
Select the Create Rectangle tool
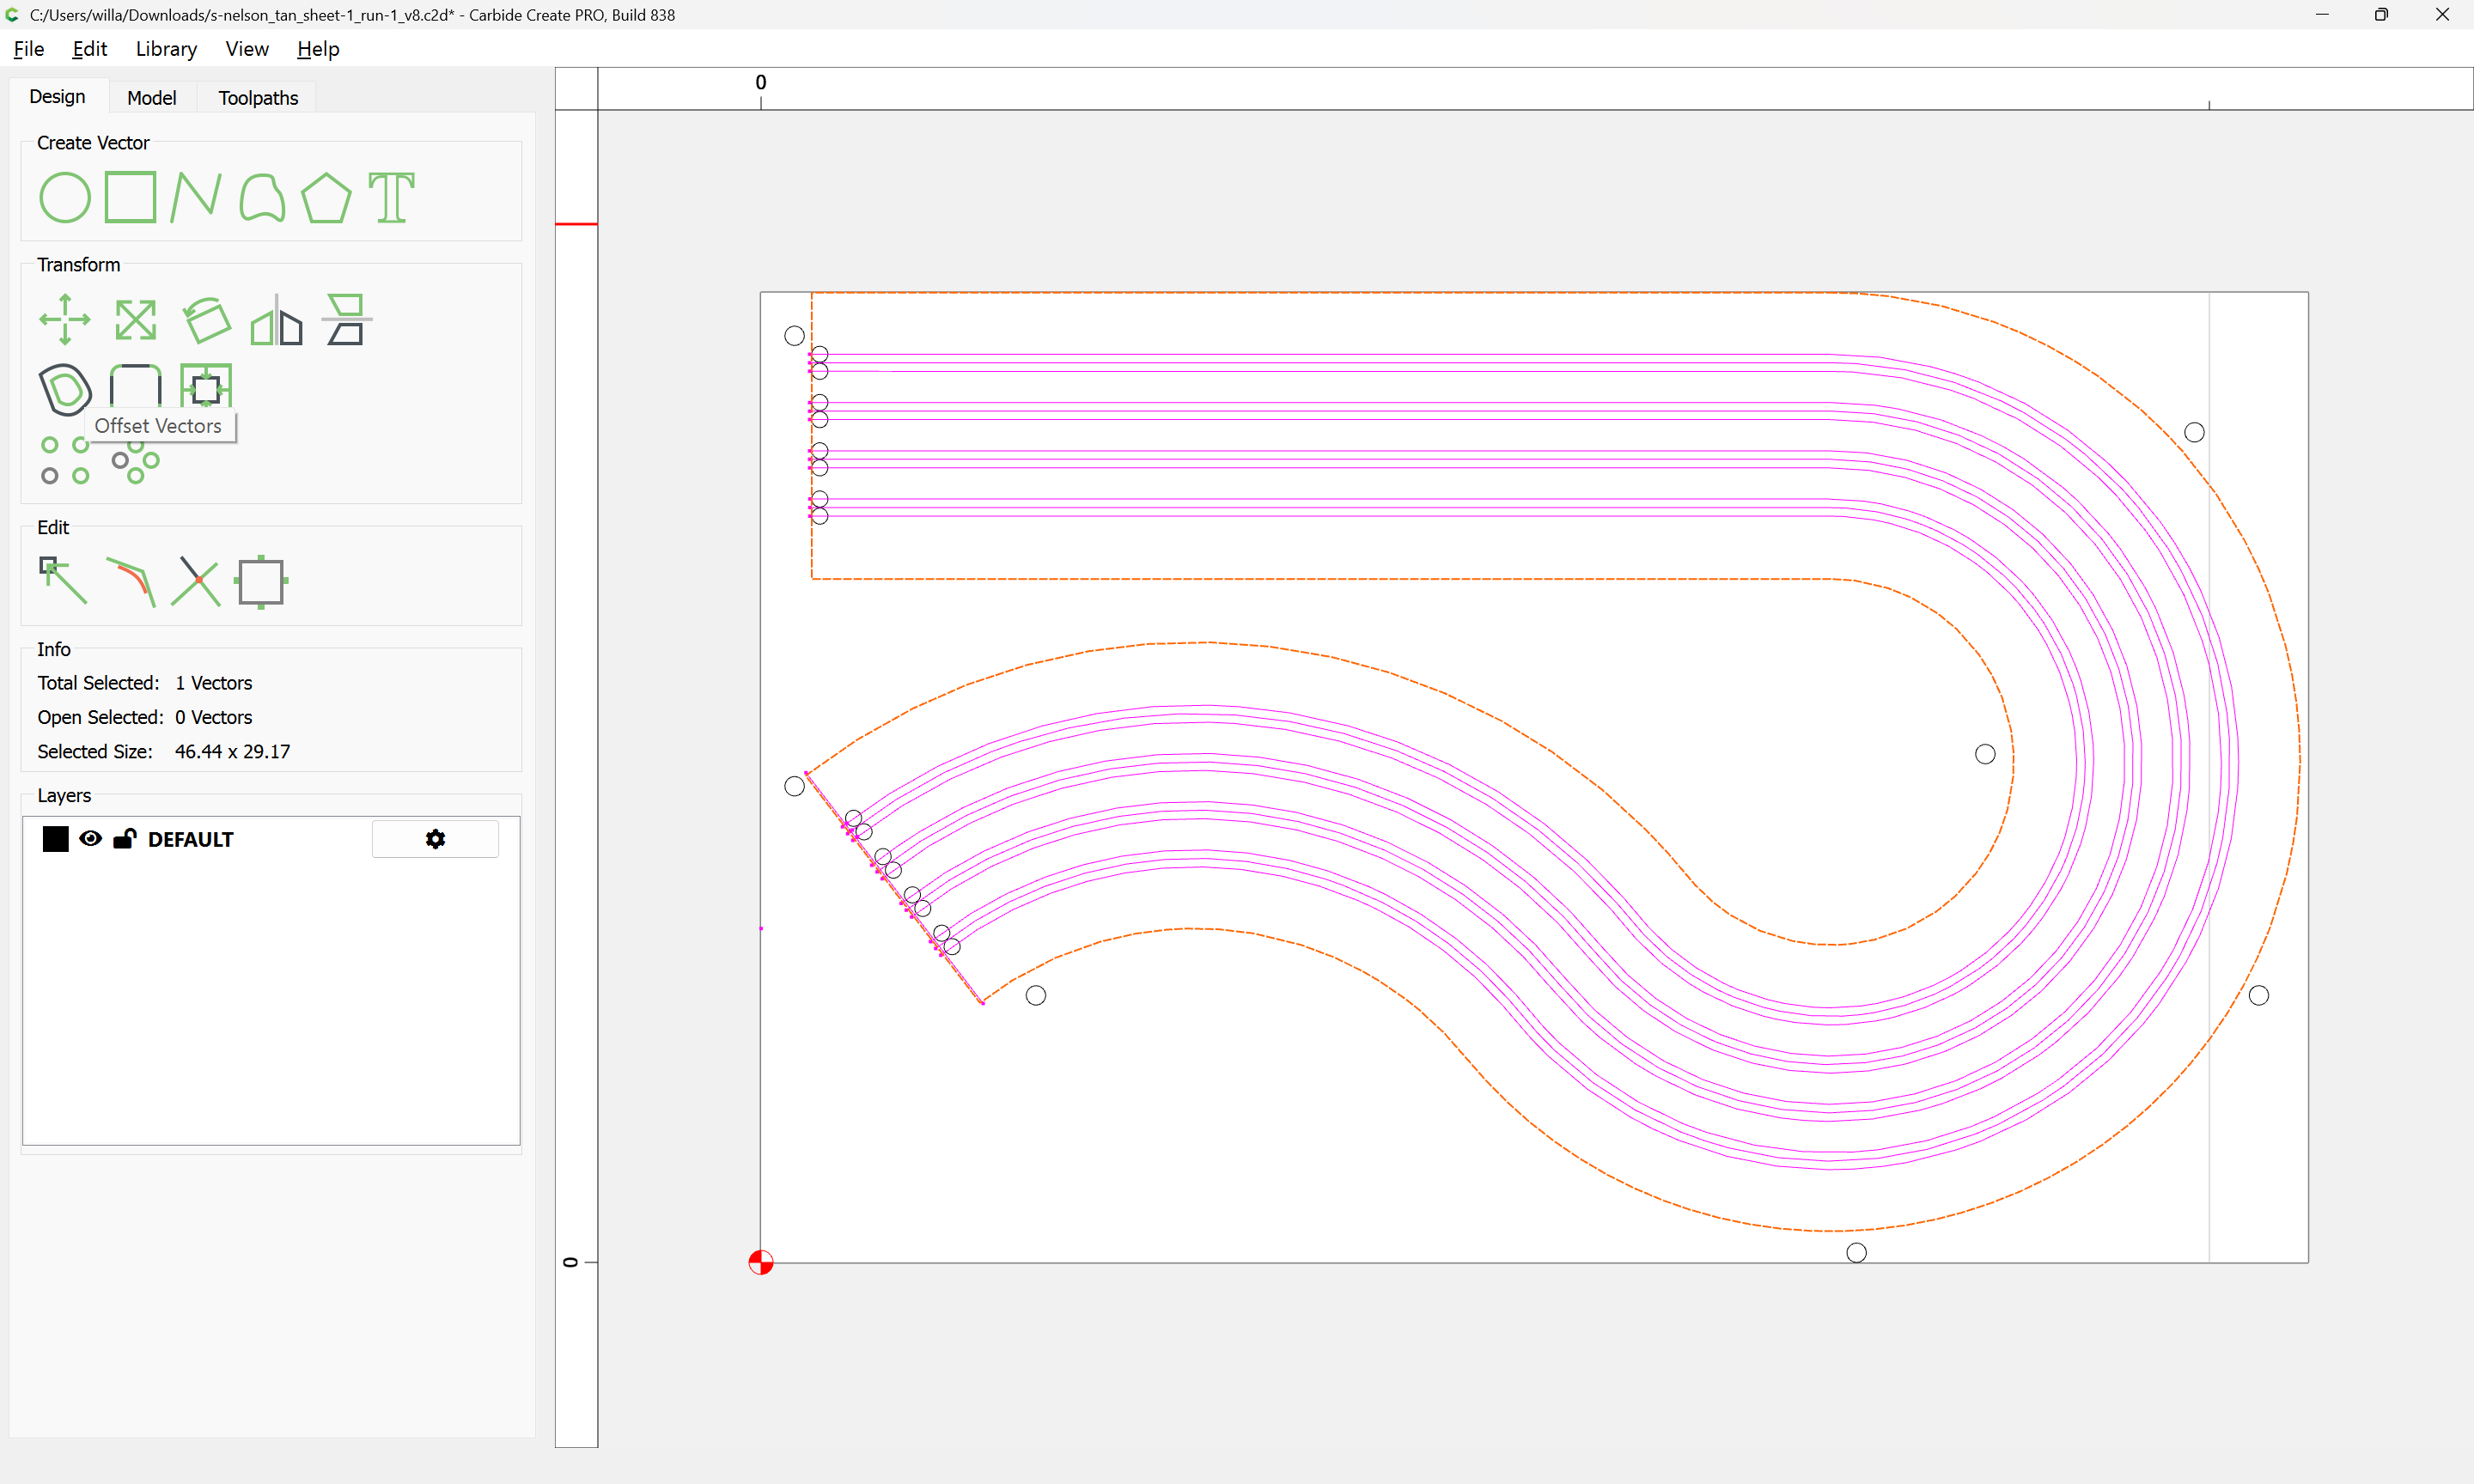click(131, 197)
